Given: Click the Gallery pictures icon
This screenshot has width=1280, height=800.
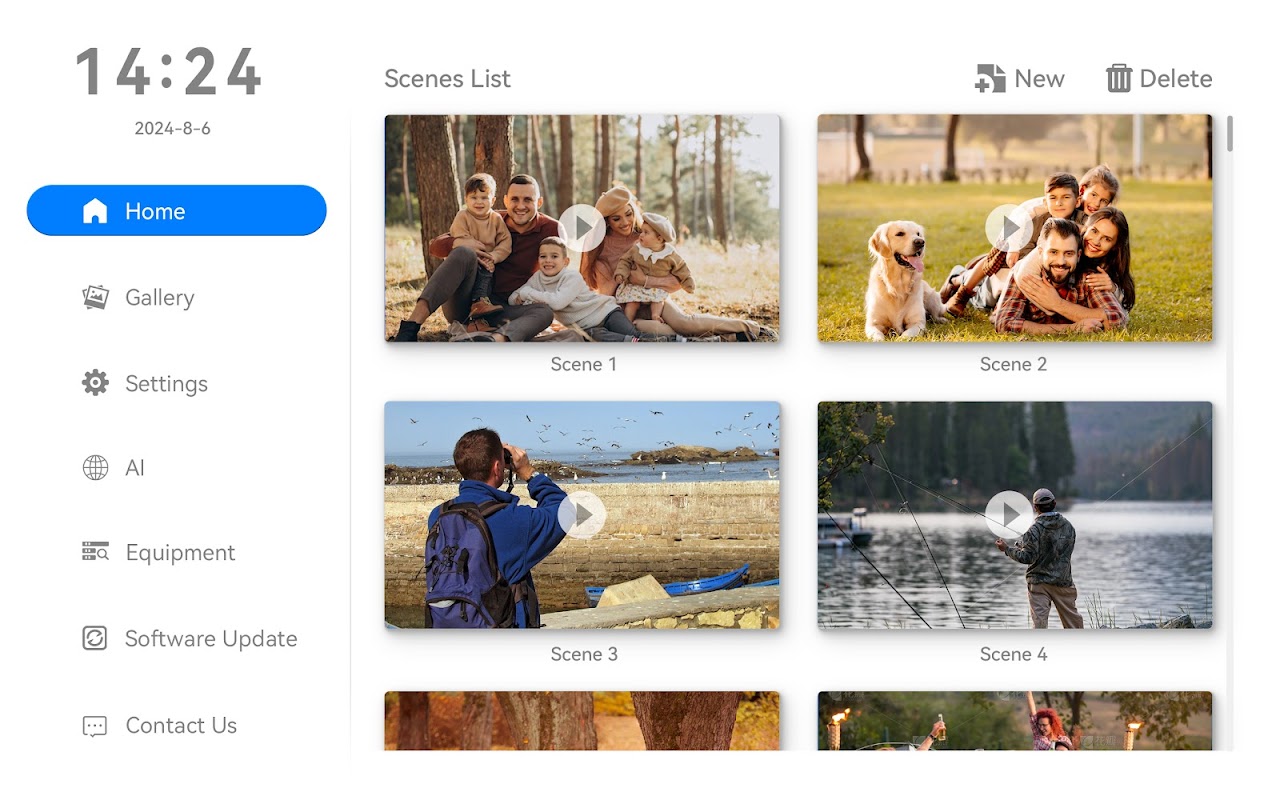Looking at the screenshot, I should tap(95, 297).
